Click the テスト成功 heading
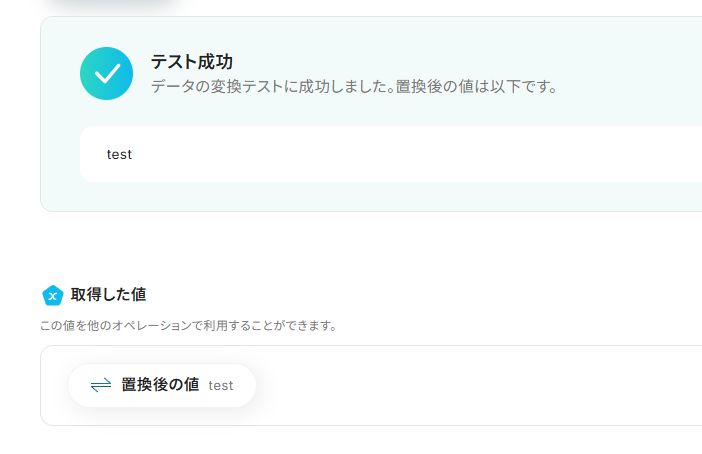 [191, 62]
